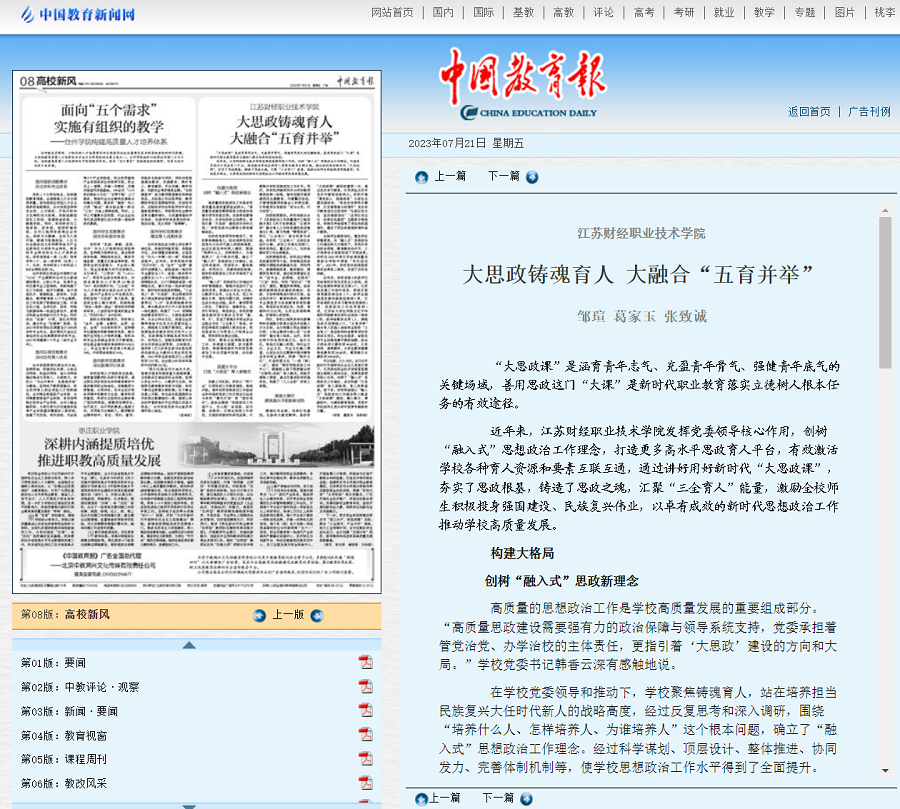Click the article headline 大思政铸魂育人 大融合“五育并举”
The image size is (900, 809).
coord(638,274)
